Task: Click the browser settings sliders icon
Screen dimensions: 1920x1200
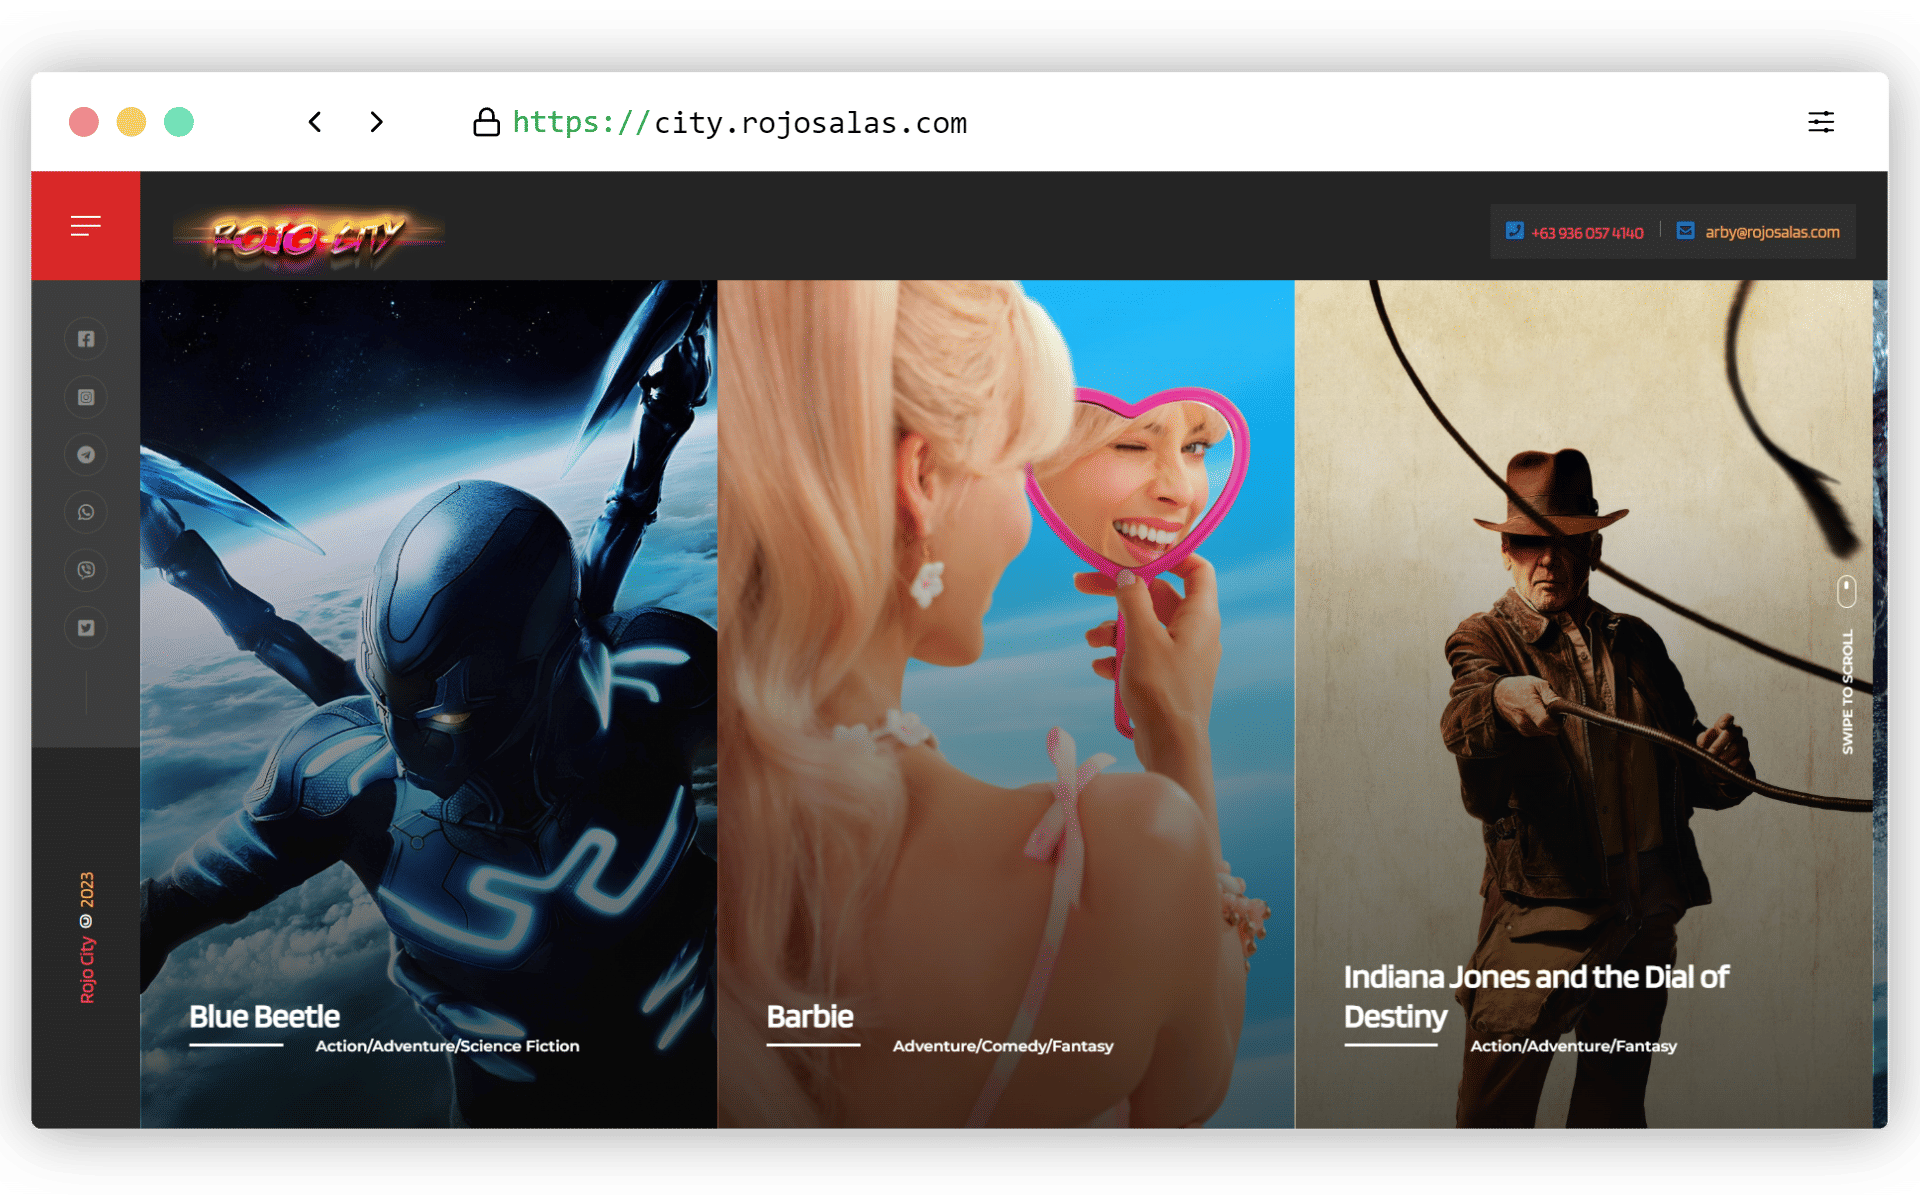Action: [x=1820, y=122]
